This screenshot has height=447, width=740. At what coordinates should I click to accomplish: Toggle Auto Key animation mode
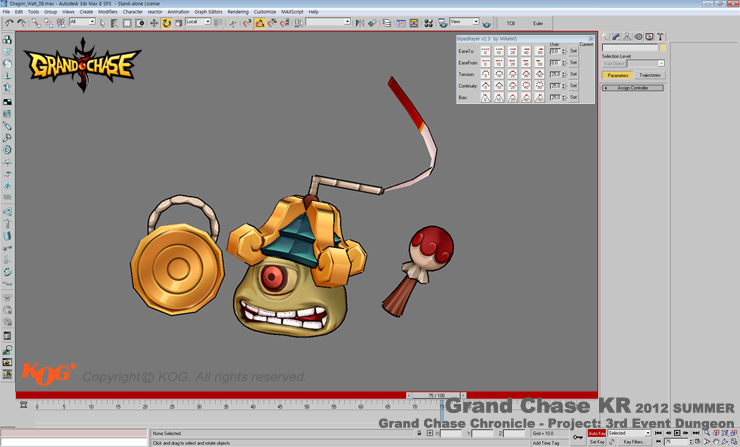596,433
